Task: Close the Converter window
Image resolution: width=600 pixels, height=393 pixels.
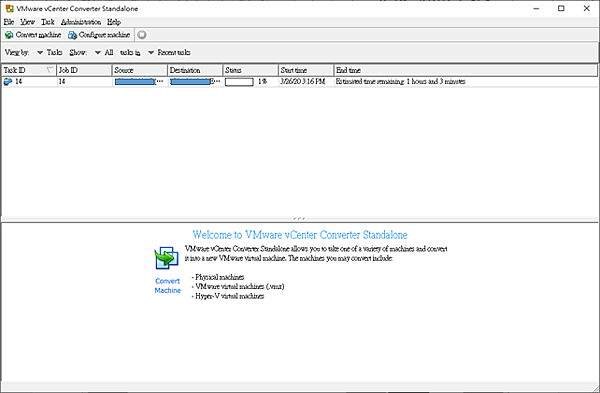Action: click(x=586, y=8)
